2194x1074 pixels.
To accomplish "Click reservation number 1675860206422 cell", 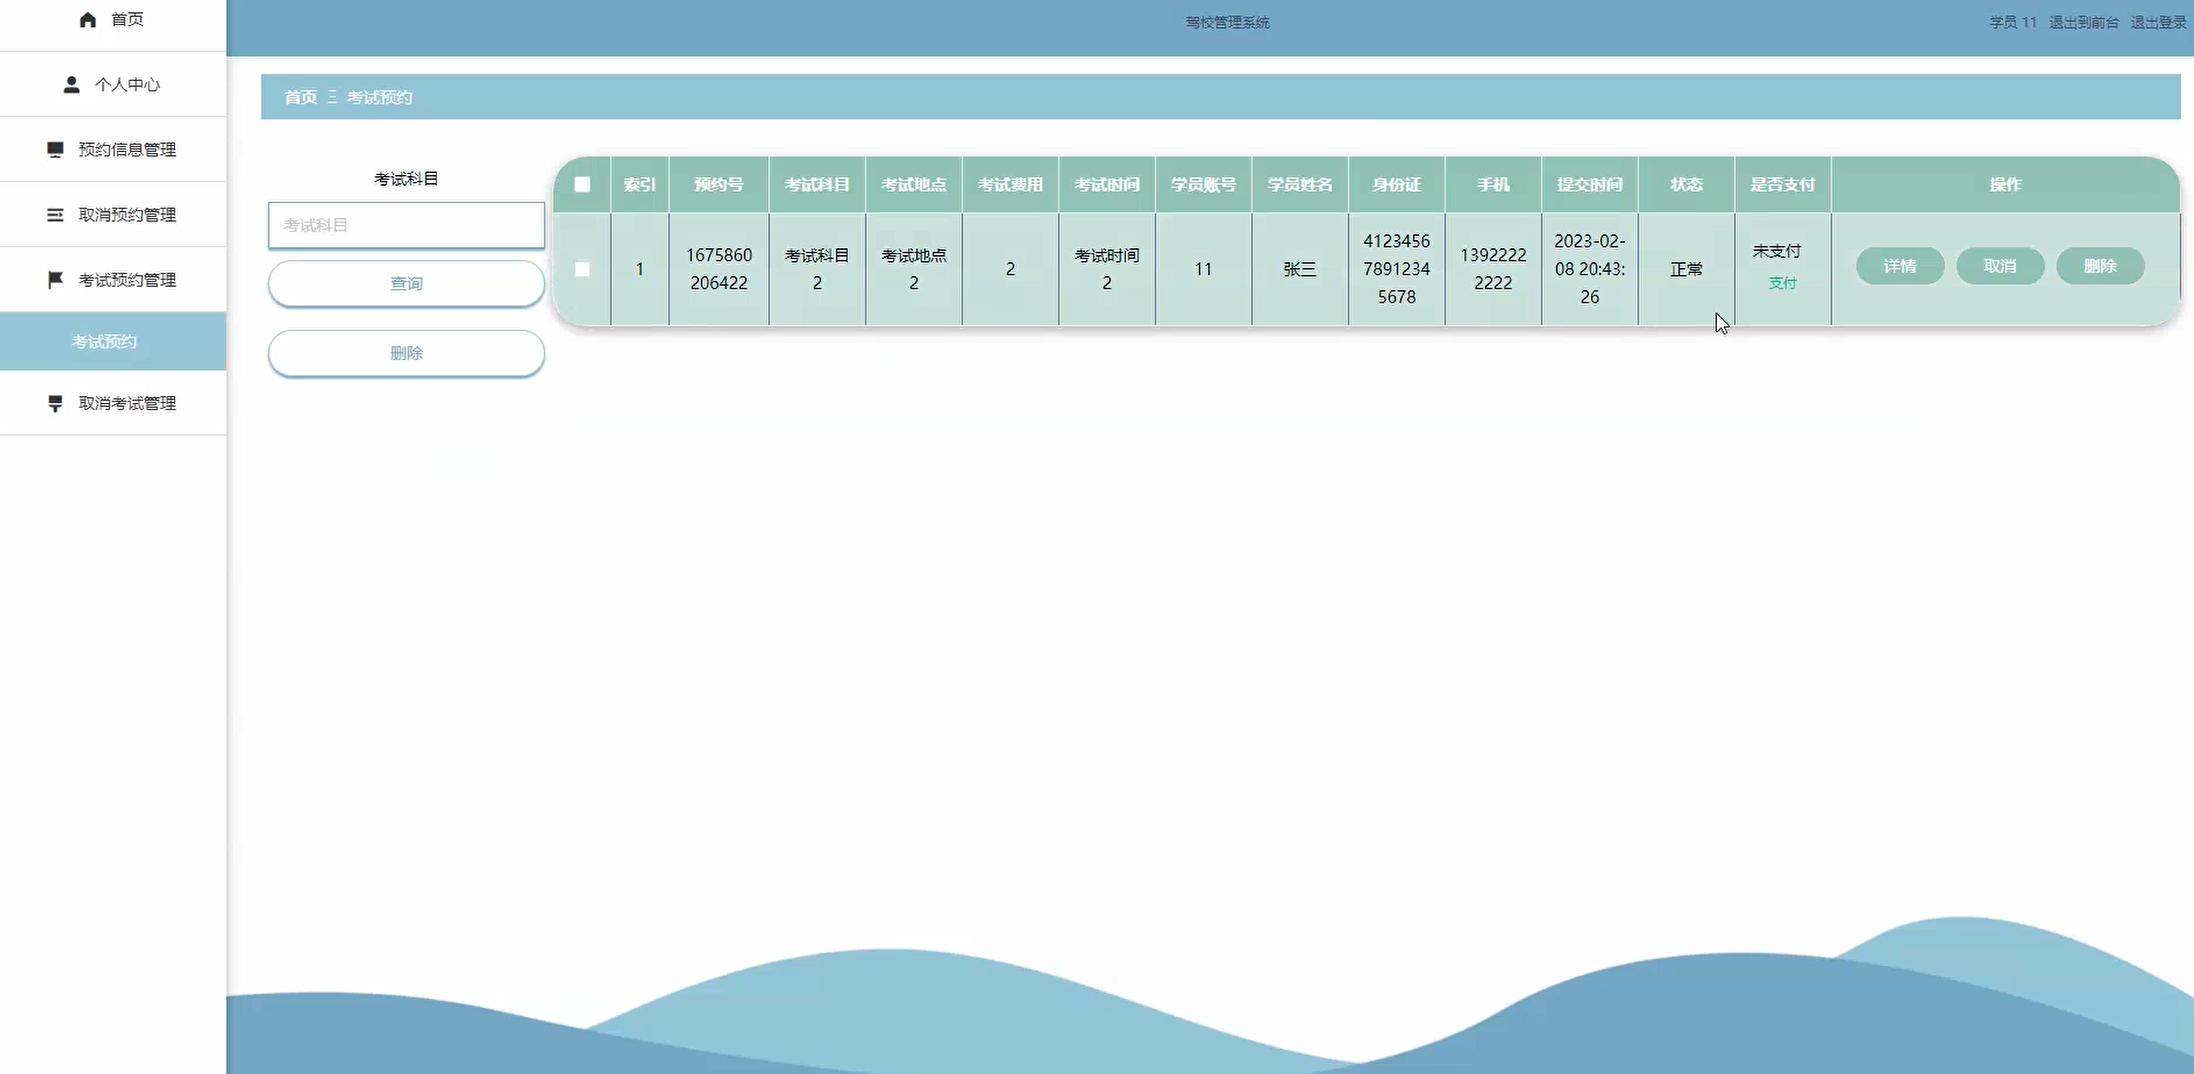I will 719,269.
